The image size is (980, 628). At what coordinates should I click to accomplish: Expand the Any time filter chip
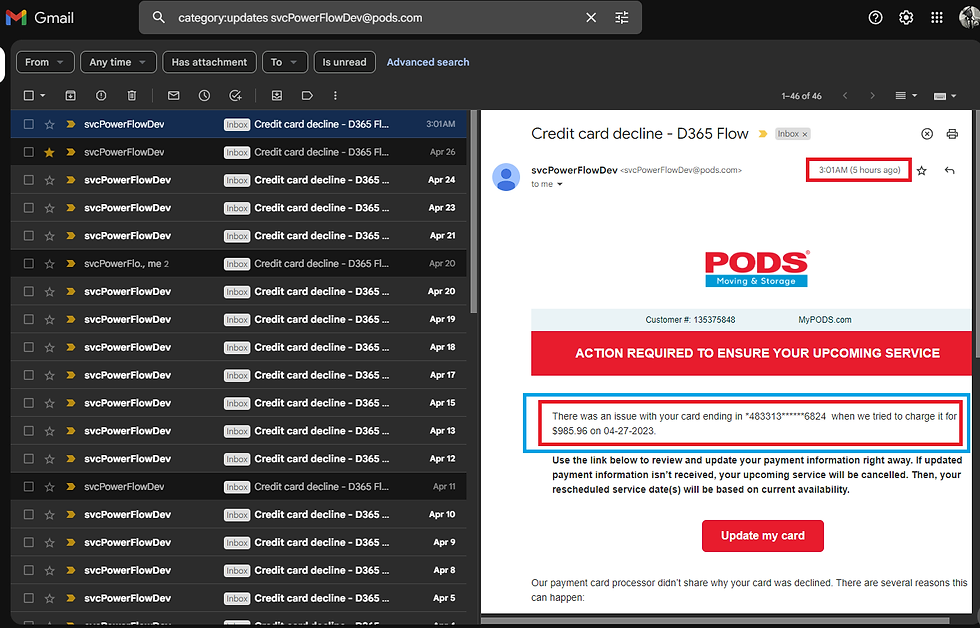click(118, 62)
